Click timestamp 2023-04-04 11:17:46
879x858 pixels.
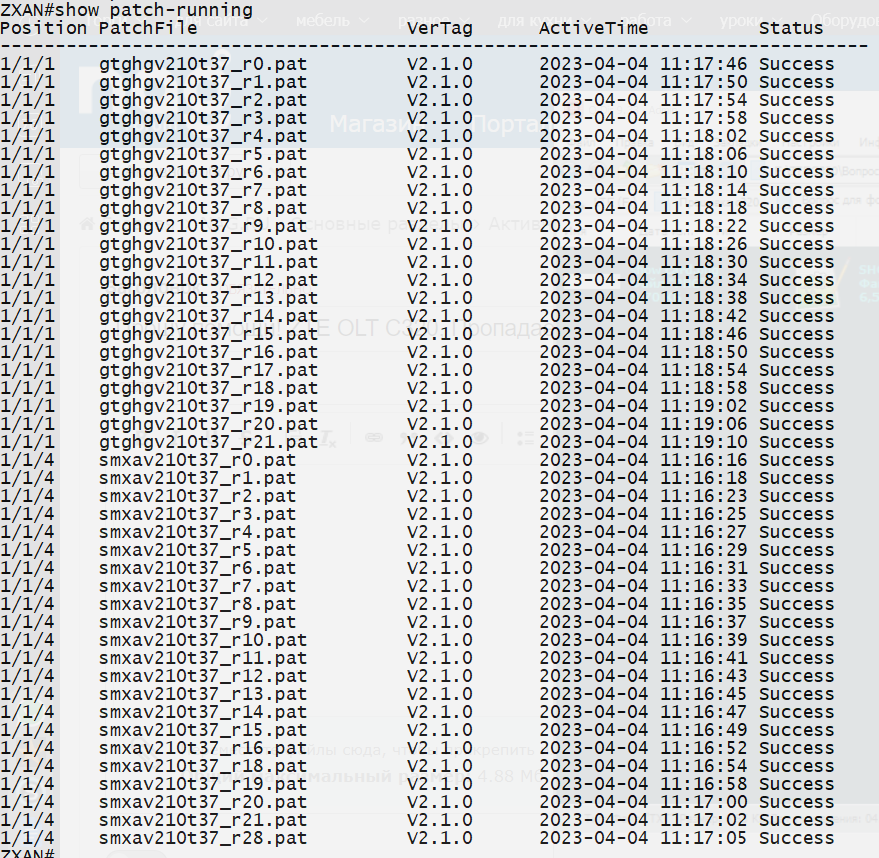(x=643, y=64)
